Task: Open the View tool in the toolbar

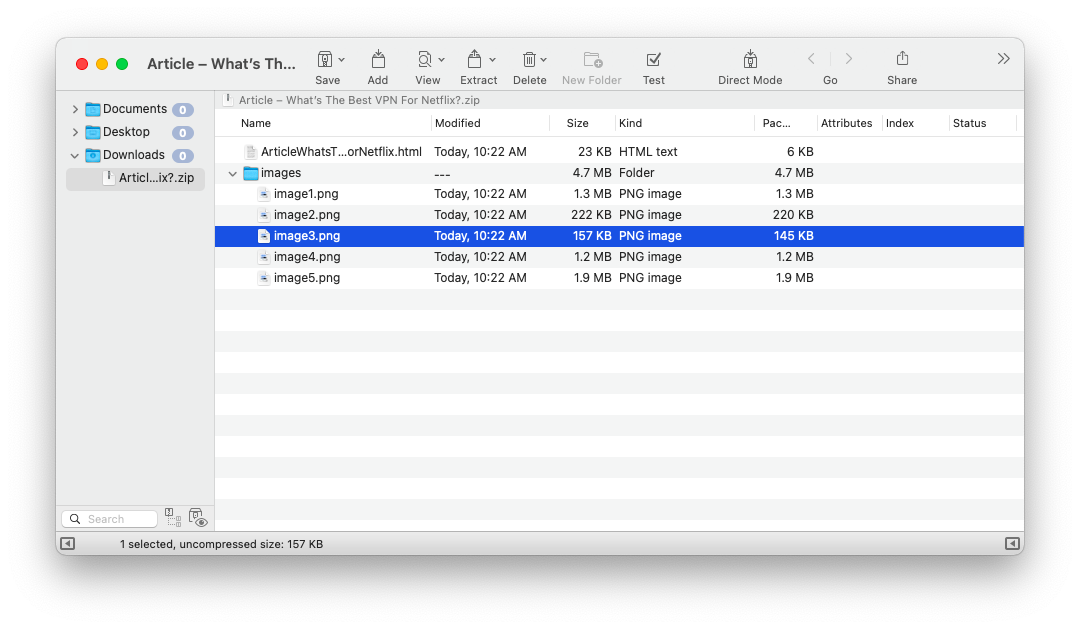Action: (x=424, y=60)
